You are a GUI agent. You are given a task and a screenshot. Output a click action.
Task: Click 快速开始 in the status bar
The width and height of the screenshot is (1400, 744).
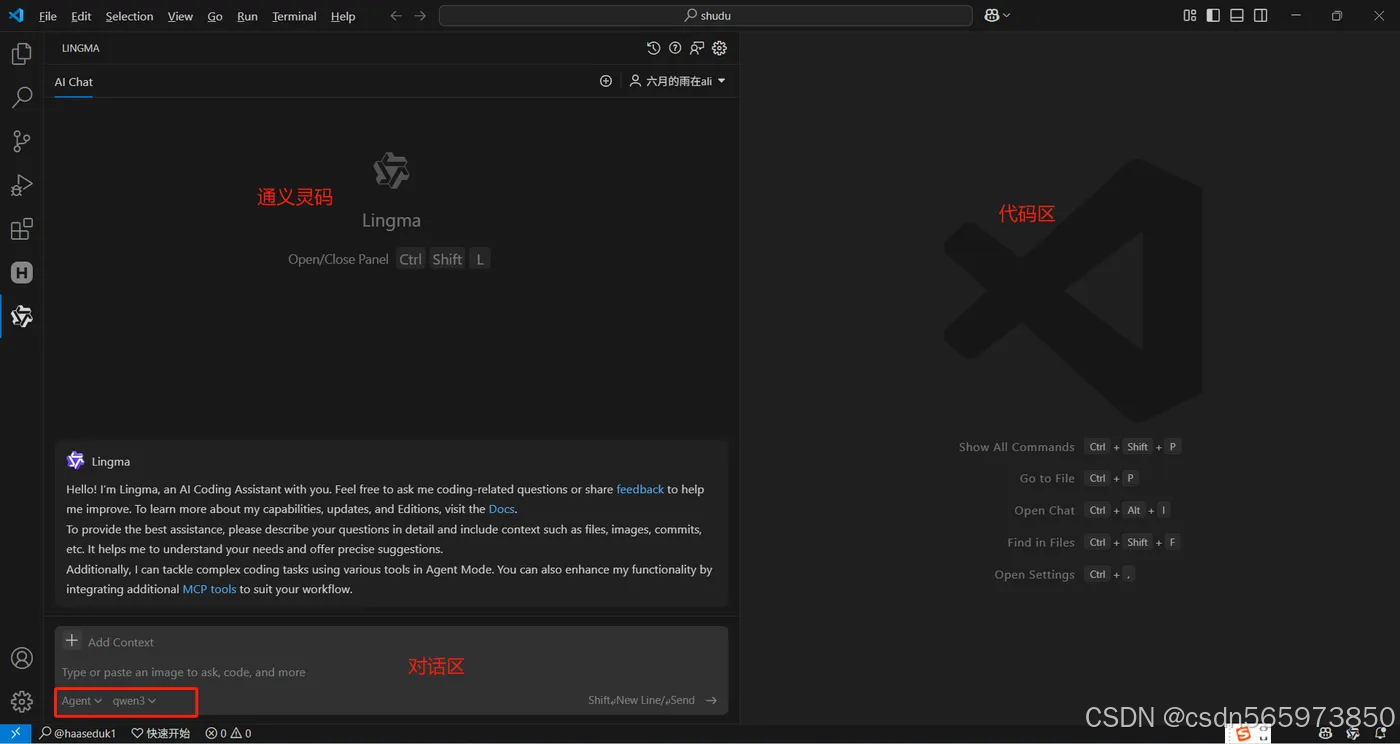(160, 733)
